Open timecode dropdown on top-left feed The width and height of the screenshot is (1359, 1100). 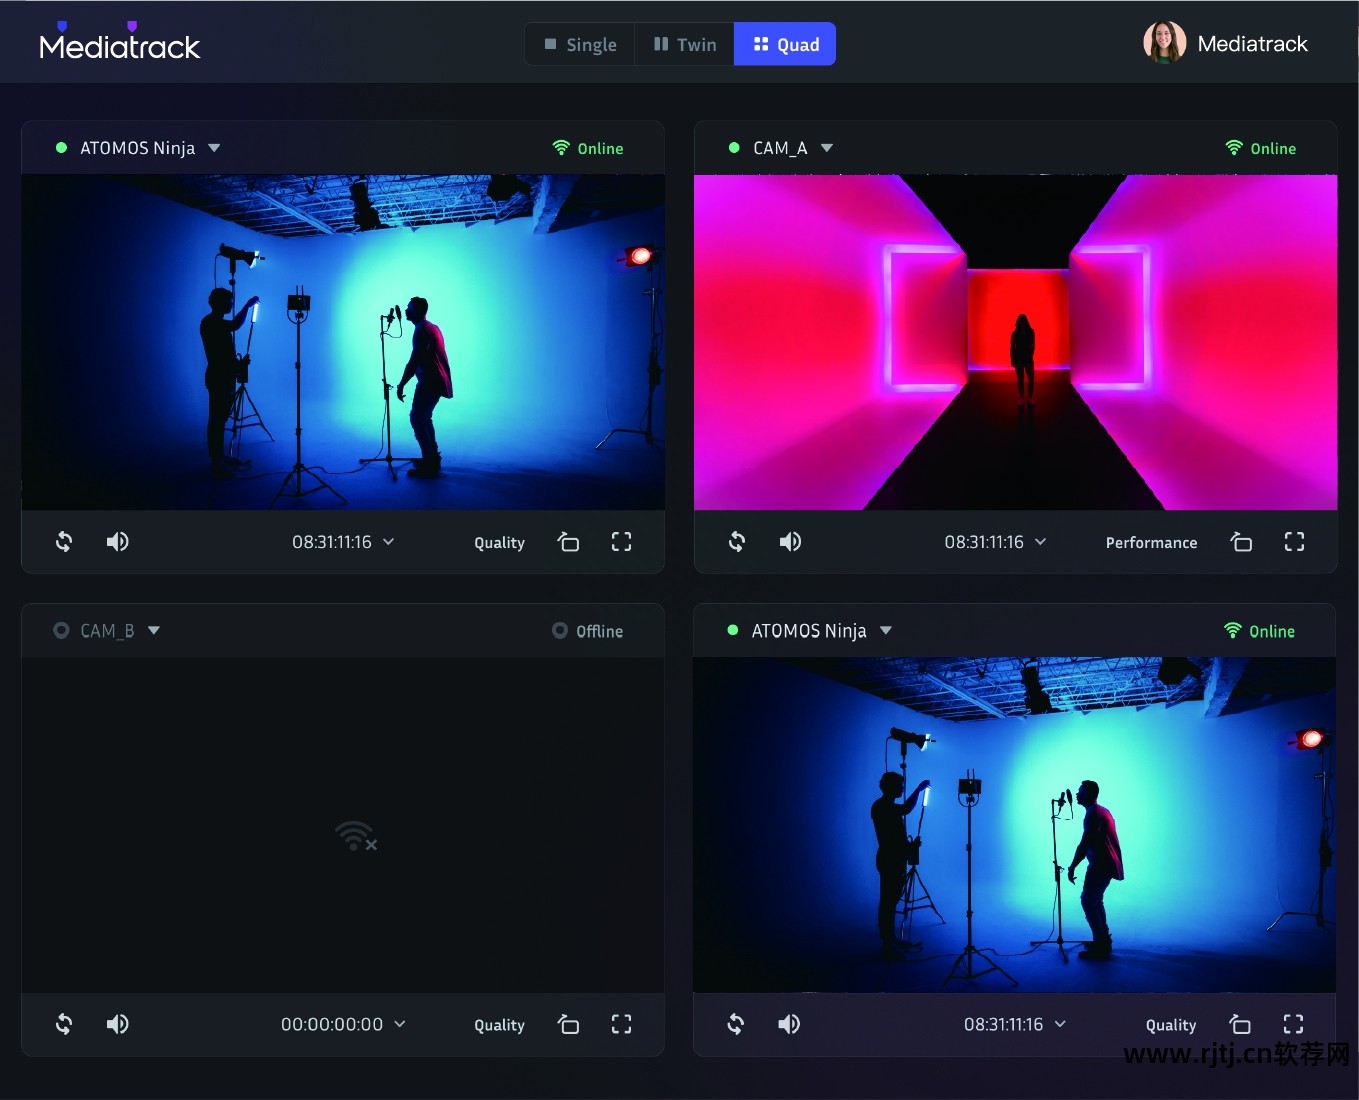pos(389,542)
